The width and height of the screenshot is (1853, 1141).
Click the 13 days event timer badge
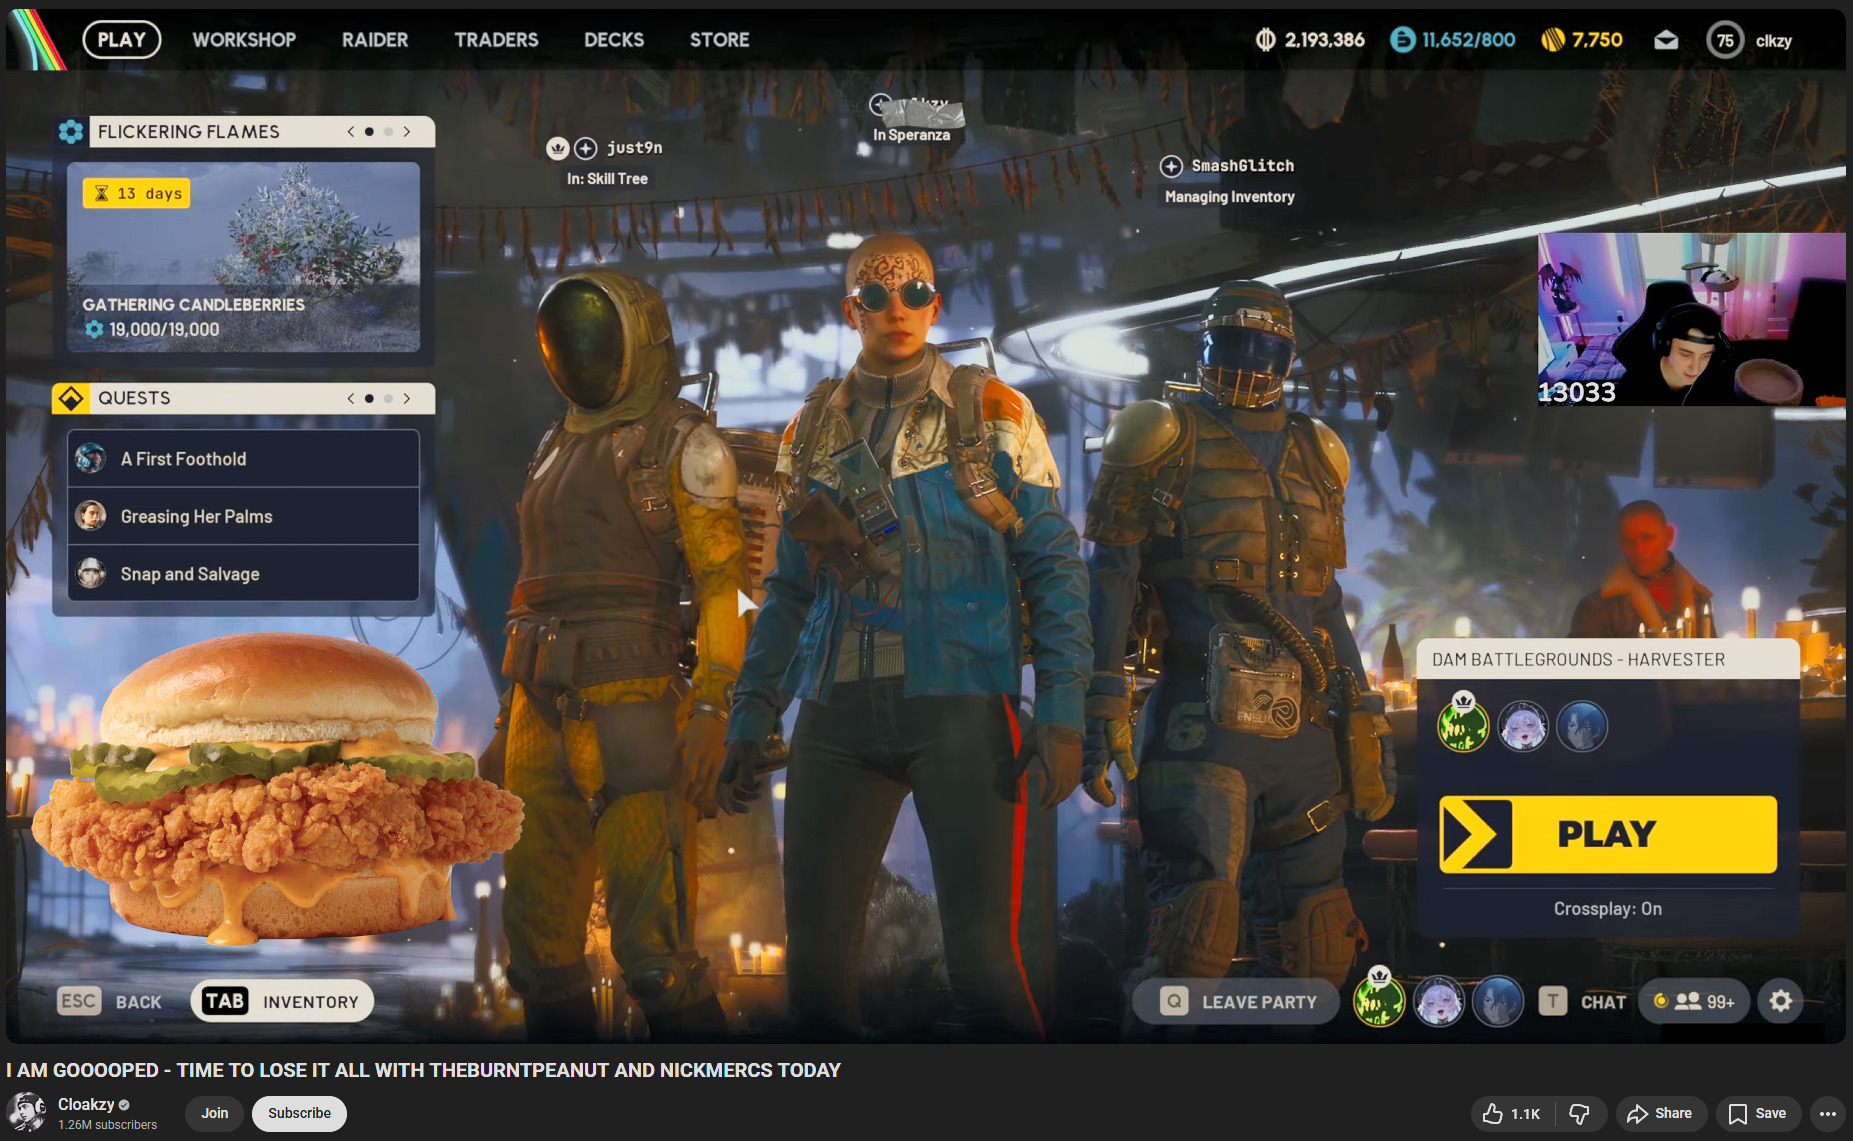tap(137, 193)
